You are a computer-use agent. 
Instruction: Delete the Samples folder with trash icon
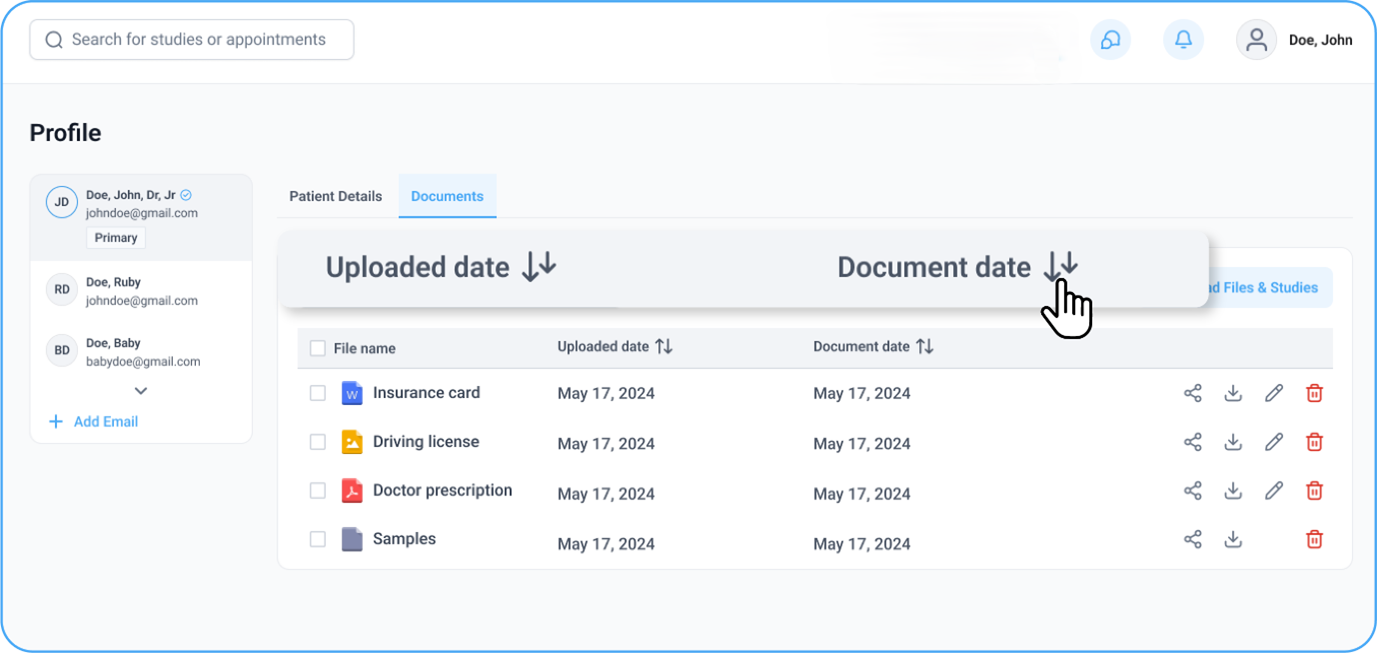[1314, 540]
